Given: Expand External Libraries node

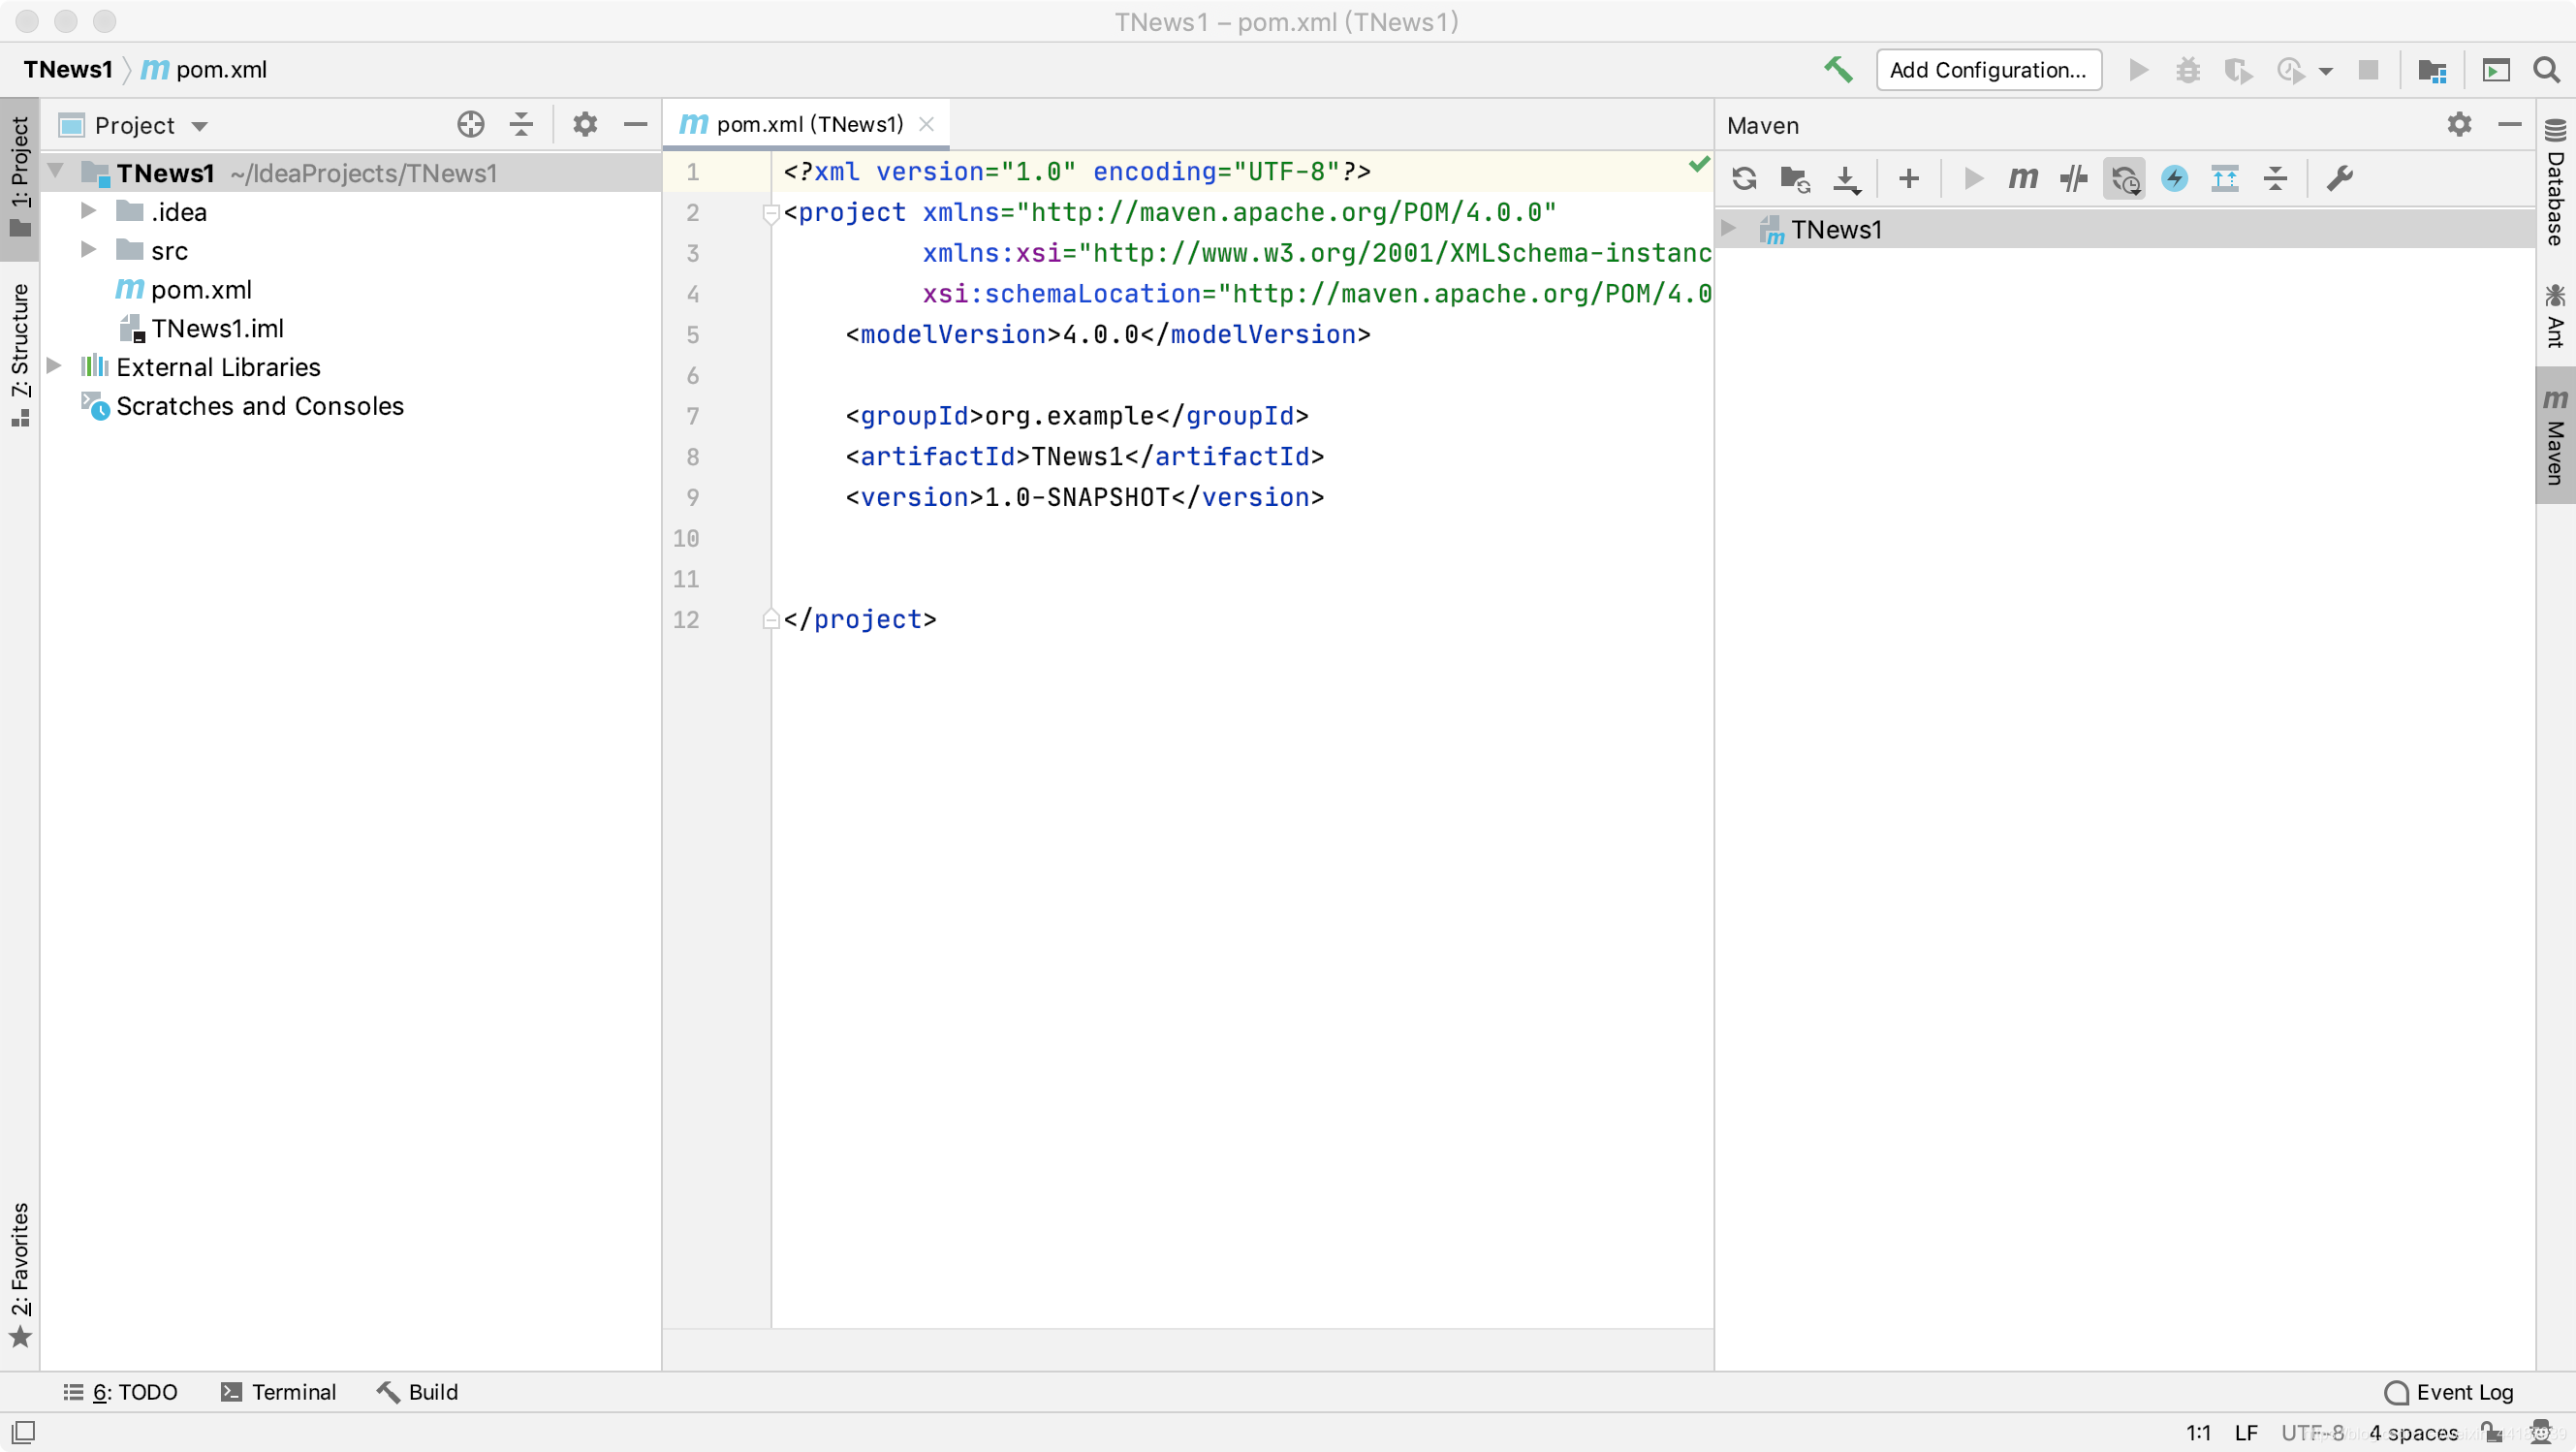Looking at the screenshot, I should coord(55,366).
